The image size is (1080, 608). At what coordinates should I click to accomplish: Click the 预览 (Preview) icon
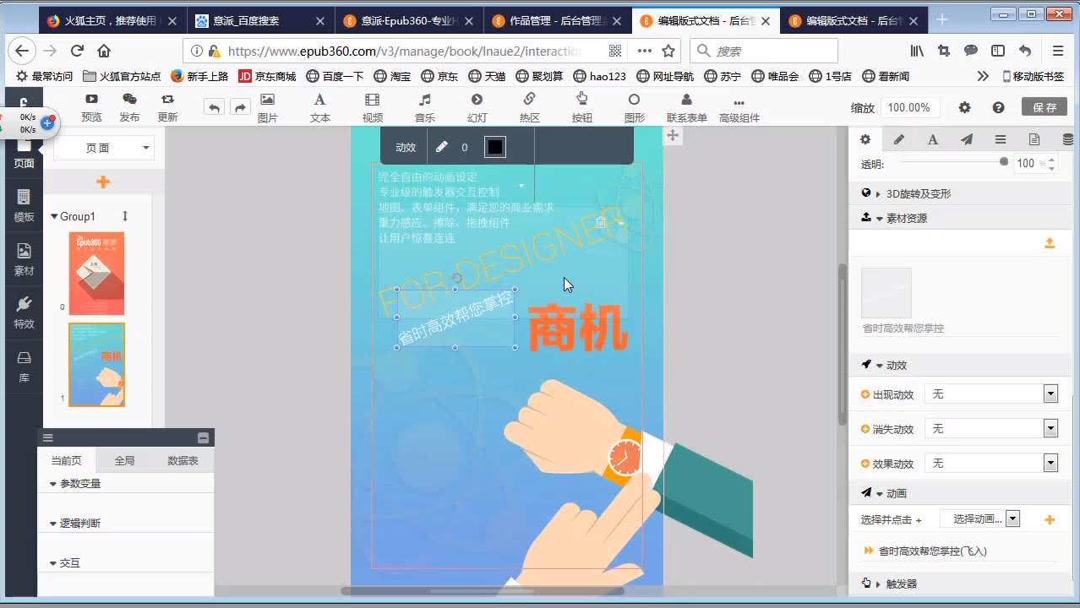[90, 107]
